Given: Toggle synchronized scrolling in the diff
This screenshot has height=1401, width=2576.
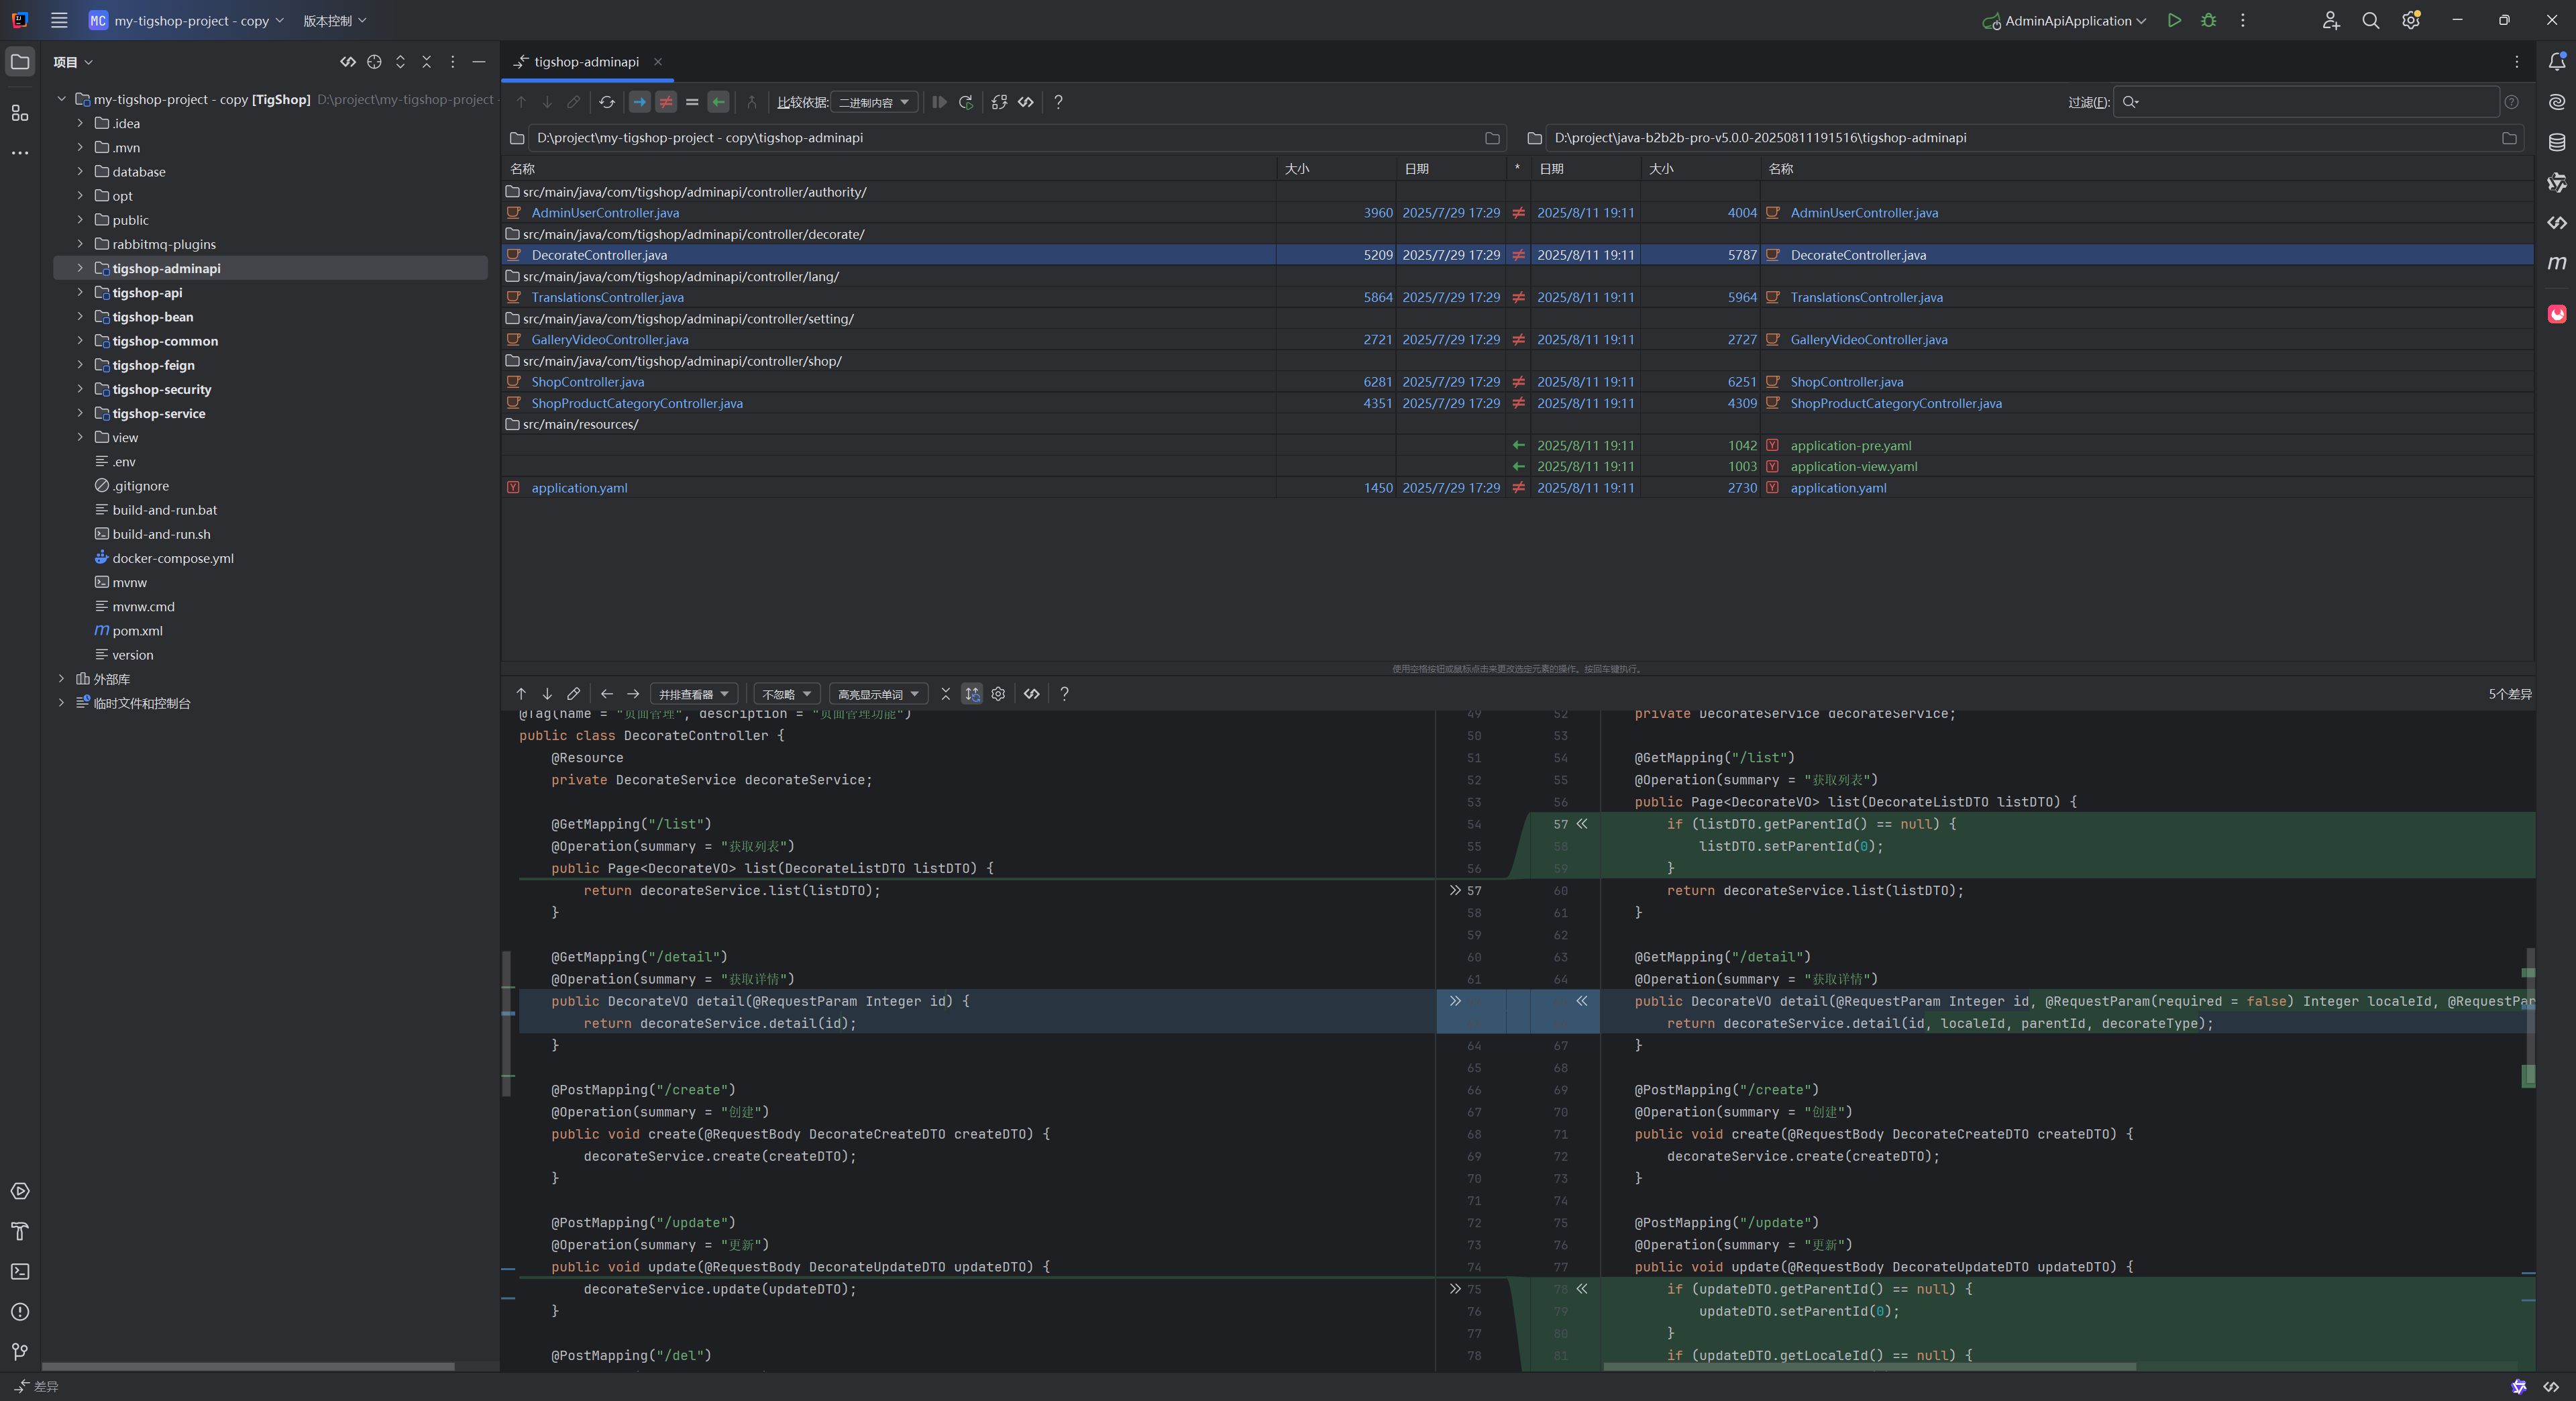Looking at the screenshot, I should click(972, 694).
